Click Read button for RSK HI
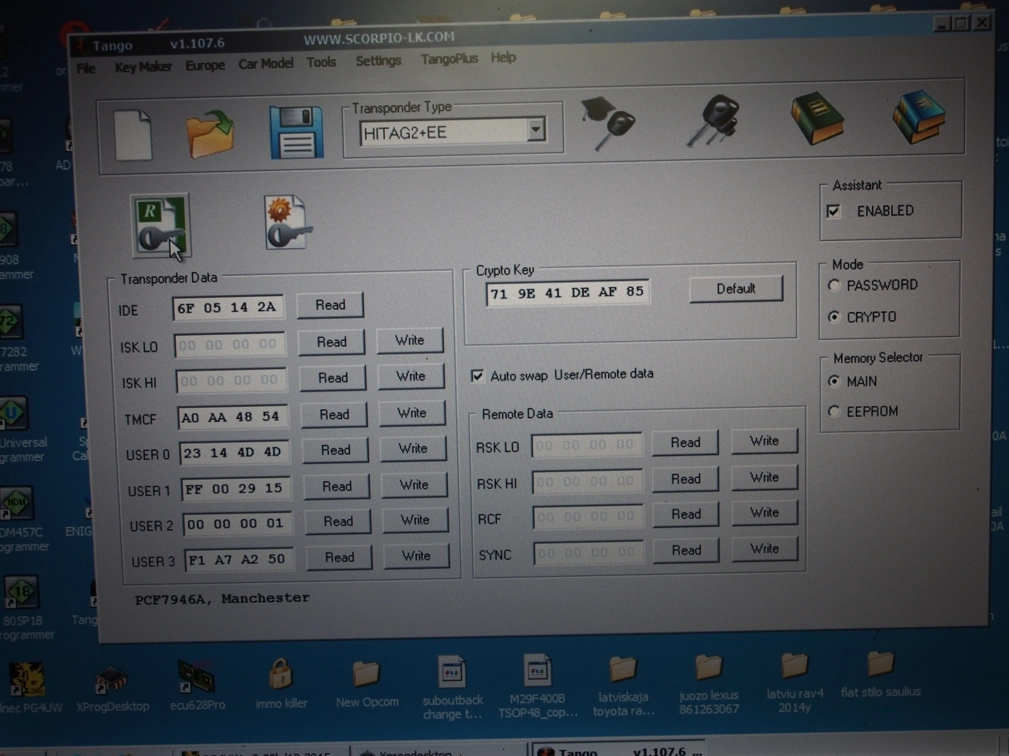This screenshot has width=1009, height=756. point(685,478)
